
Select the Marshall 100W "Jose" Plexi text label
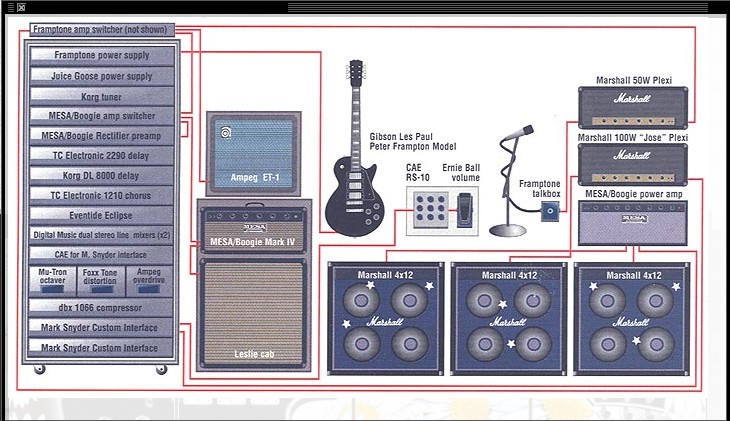pyautogui.click(x=632, y=137)
